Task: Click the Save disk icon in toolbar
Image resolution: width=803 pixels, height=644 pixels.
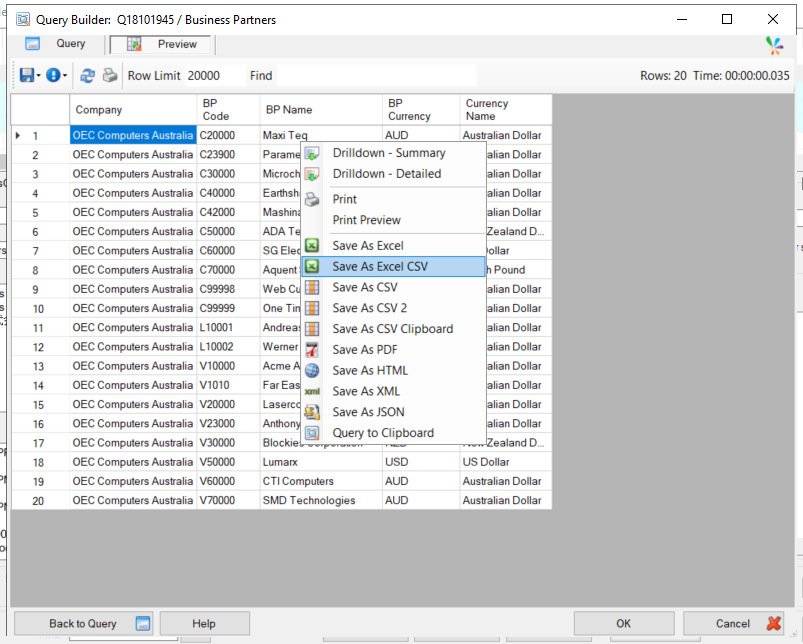Action: (26, 76)
